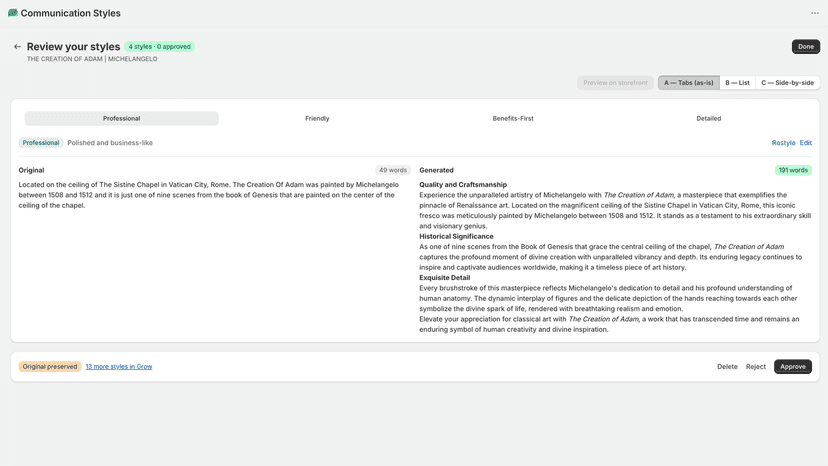Screen dimensions: 828x466
Task: Open the Professional style tab
Action: click(121, 118)
